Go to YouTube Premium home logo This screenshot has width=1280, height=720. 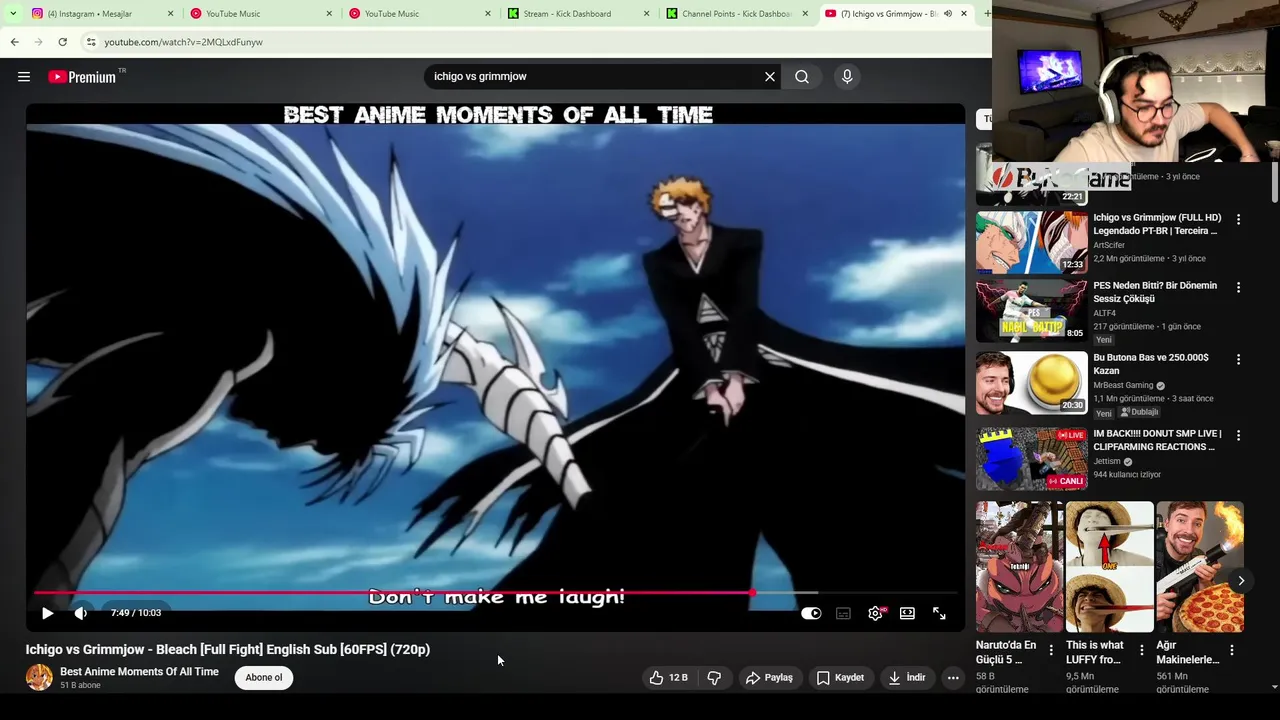(x=82, y=77)
